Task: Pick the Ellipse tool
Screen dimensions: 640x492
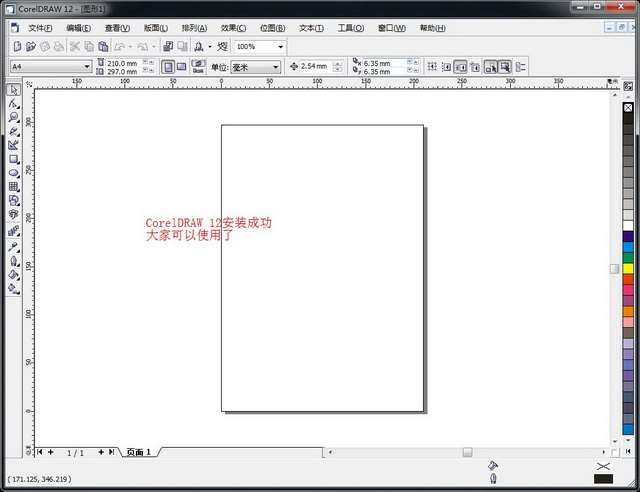Action: 14,173
